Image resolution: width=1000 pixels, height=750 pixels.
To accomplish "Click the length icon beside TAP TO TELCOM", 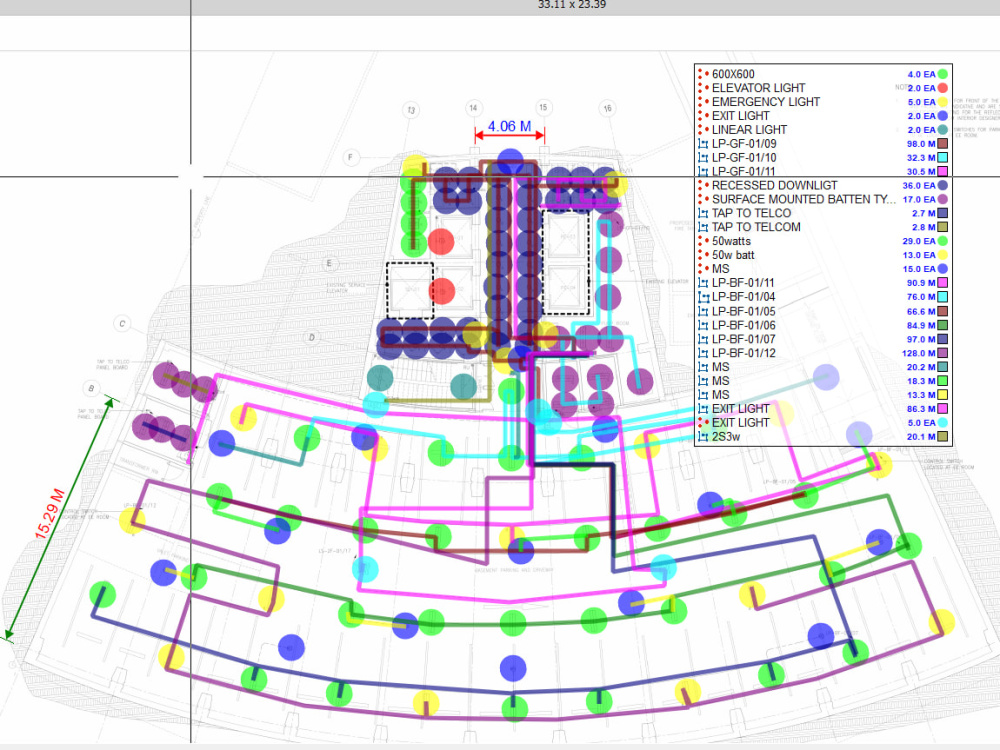I will click(x=703, y=227).
